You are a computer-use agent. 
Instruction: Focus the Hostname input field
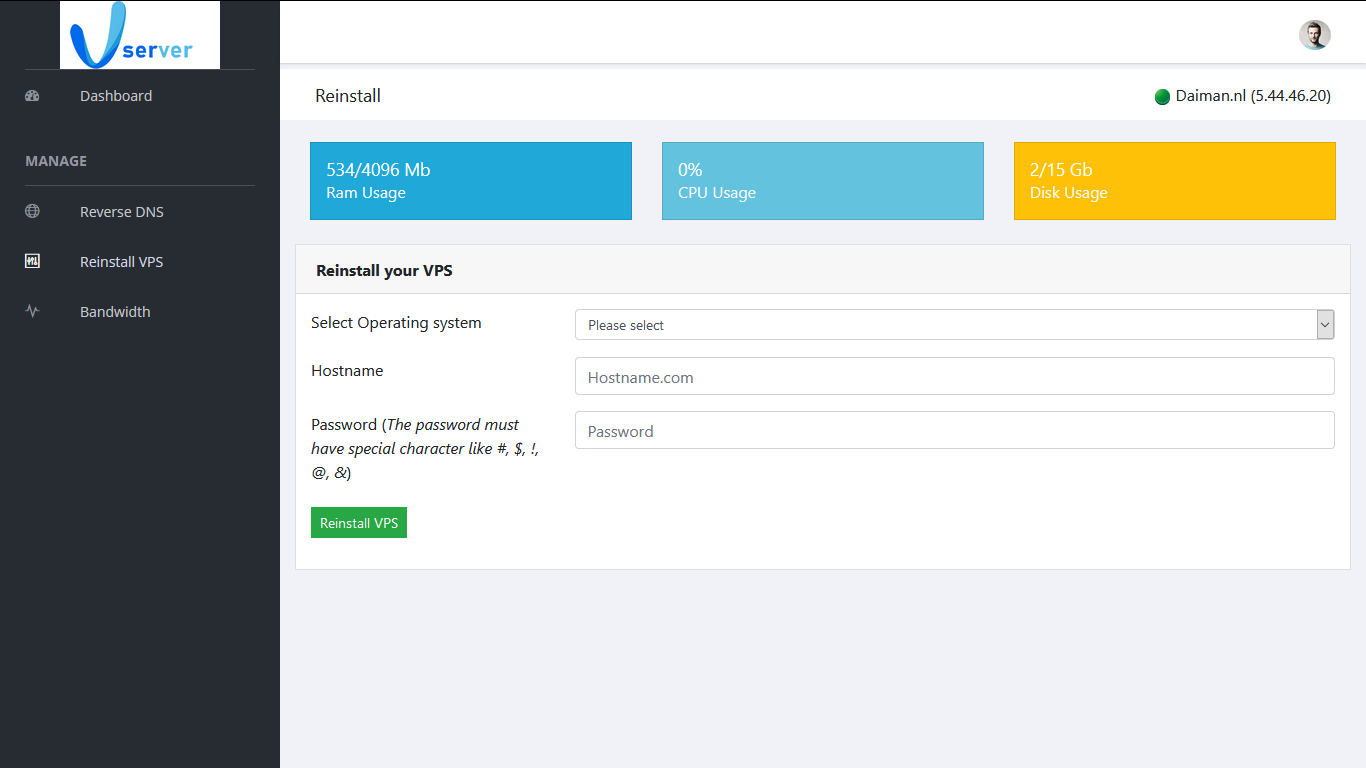click(954, 377)
